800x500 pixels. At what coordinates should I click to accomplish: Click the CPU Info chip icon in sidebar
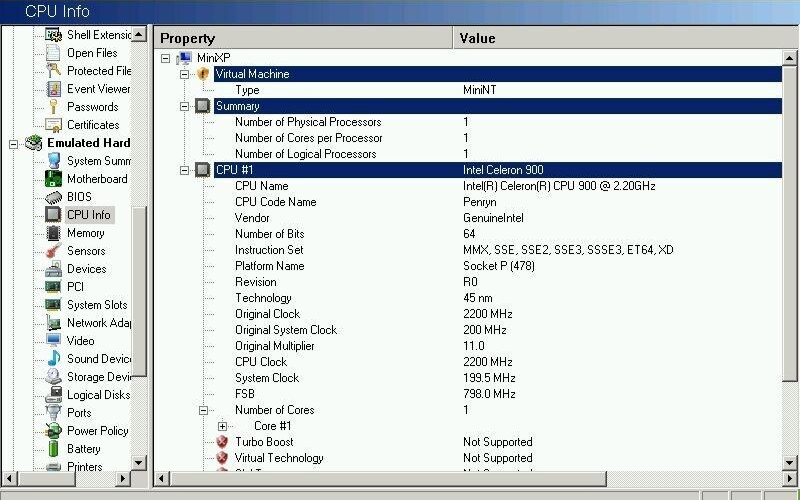tap(53, 215)
